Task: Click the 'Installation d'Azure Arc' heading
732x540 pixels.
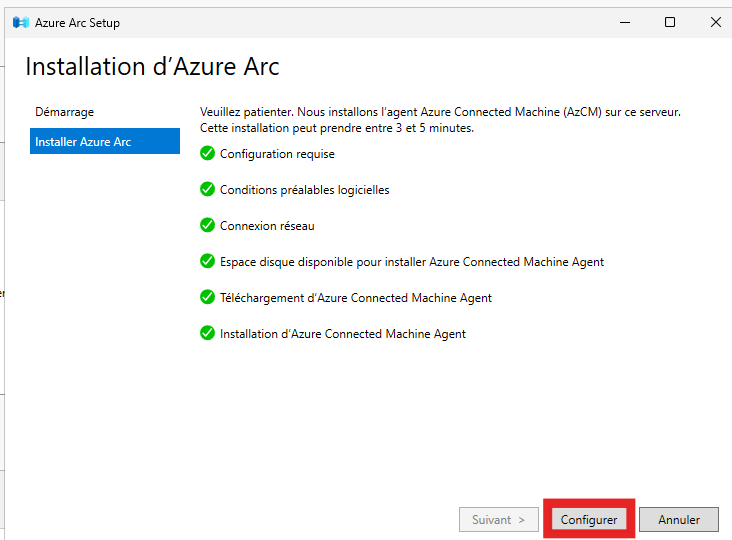Action: point(152,66)
